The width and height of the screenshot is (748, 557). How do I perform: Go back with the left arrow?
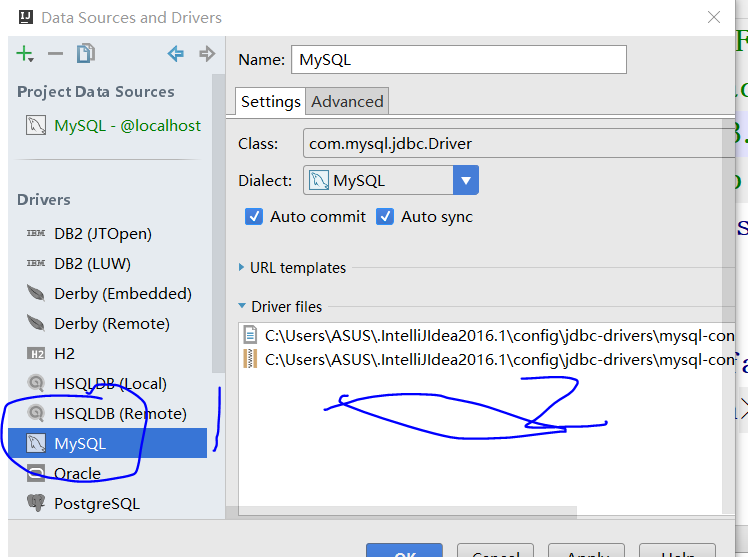(176, 53)
